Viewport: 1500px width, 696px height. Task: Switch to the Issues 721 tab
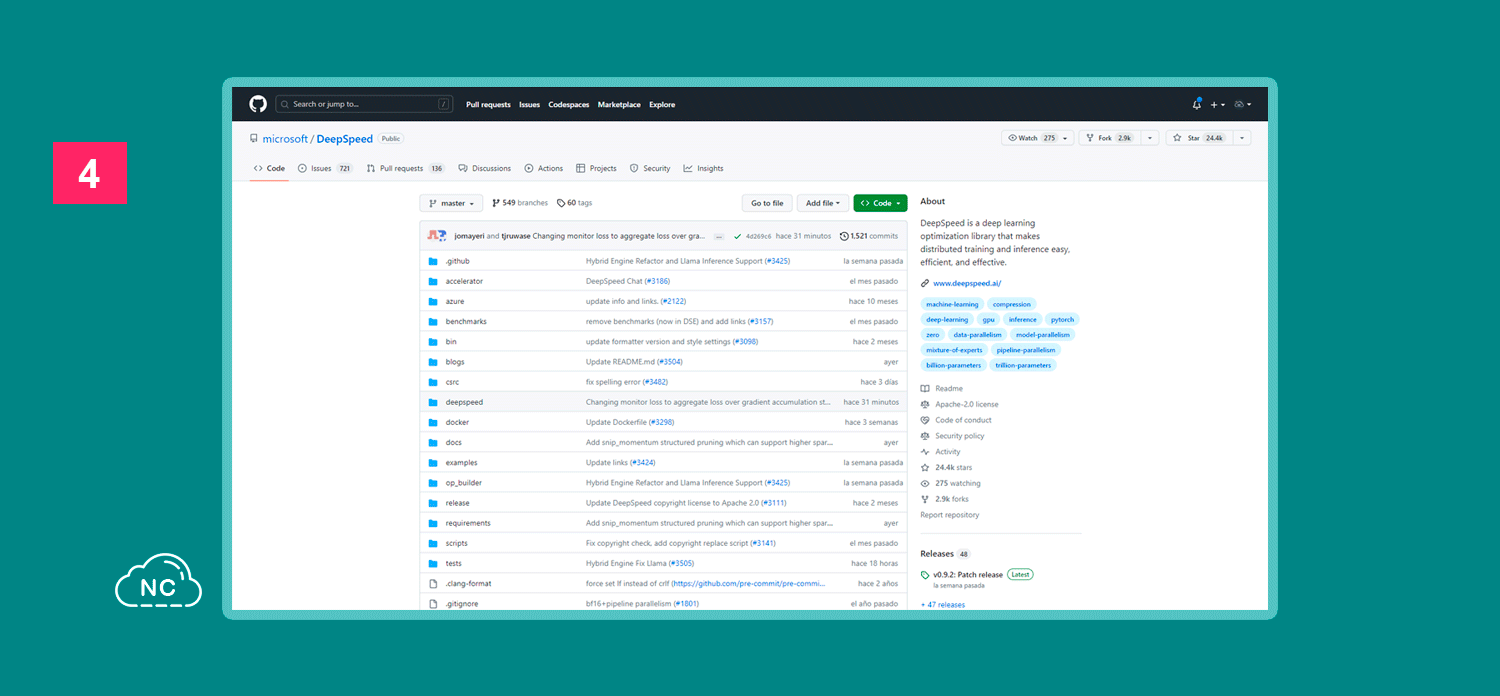[x=325, y=168]
